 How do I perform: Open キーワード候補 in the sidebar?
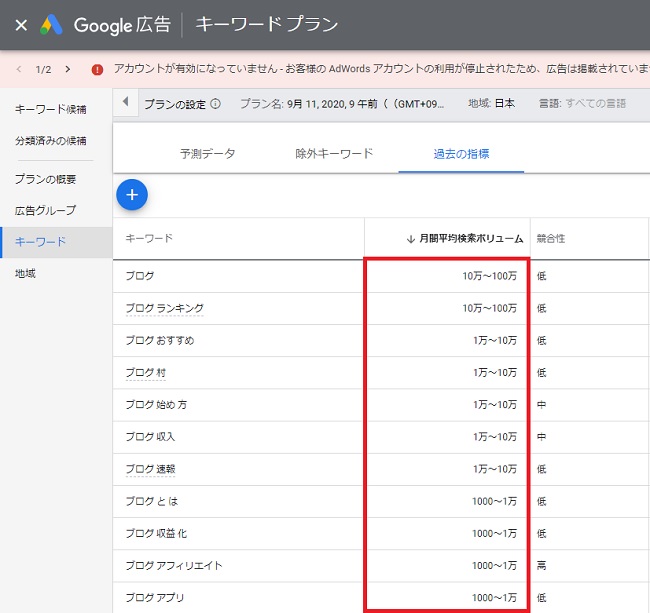pyautogui.click(x=51, y=109)
